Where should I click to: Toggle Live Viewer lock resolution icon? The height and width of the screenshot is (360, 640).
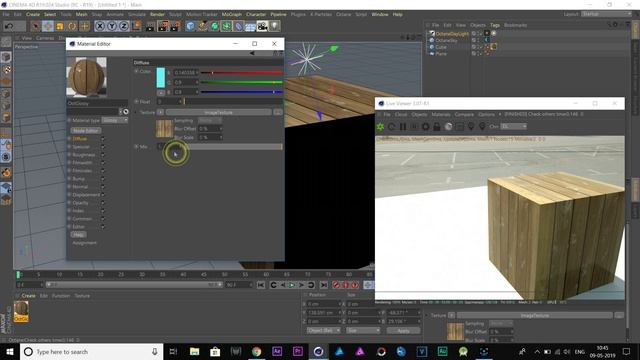pos(437,127)
